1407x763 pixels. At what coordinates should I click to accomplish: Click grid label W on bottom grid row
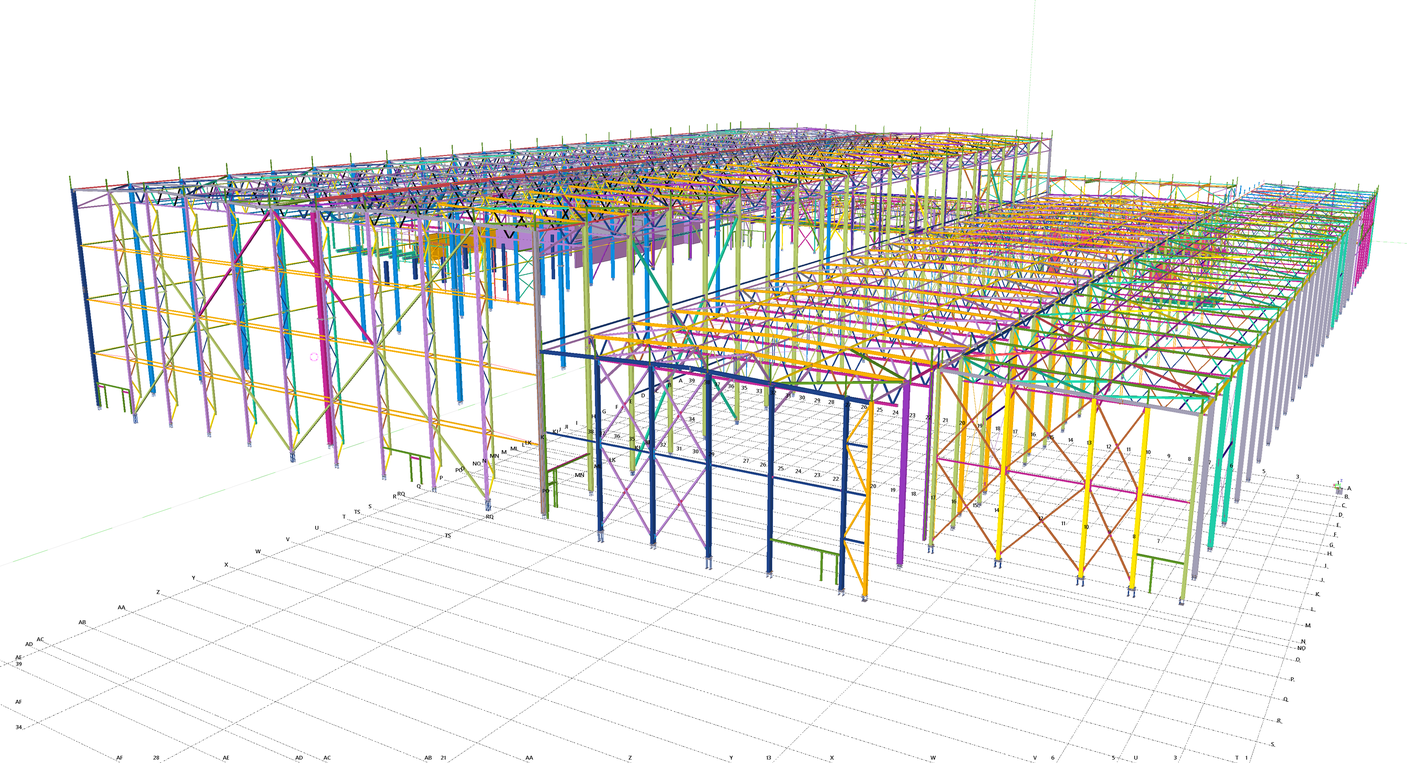(933, 758)
